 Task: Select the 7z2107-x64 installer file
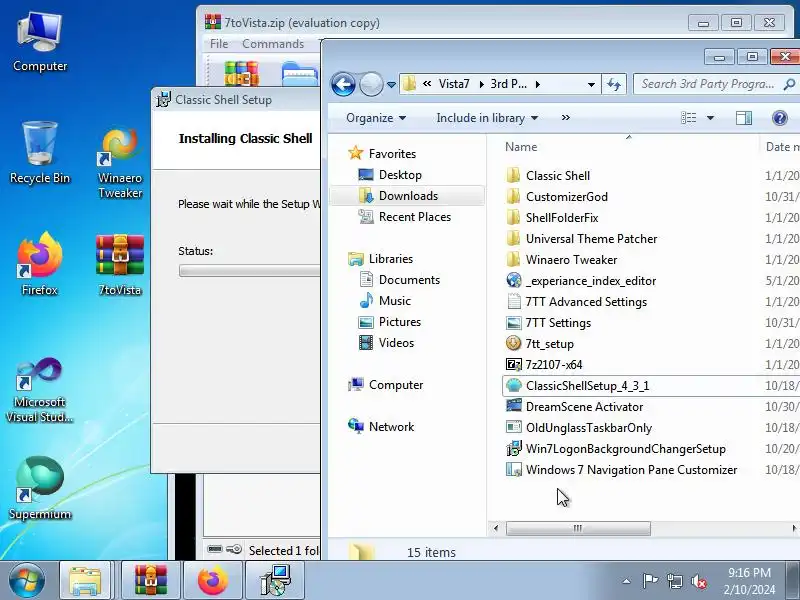554,365
